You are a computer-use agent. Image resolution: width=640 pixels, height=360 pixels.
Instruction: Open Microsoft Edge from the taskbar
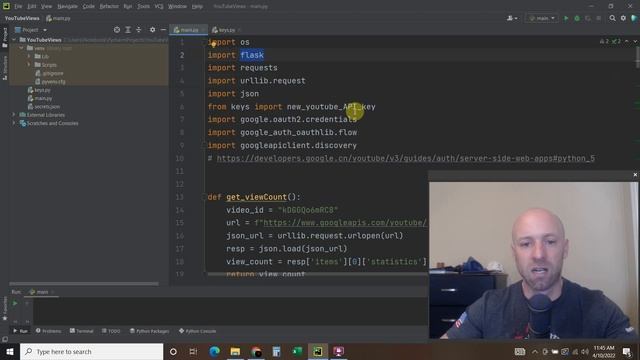pos(214,351)
